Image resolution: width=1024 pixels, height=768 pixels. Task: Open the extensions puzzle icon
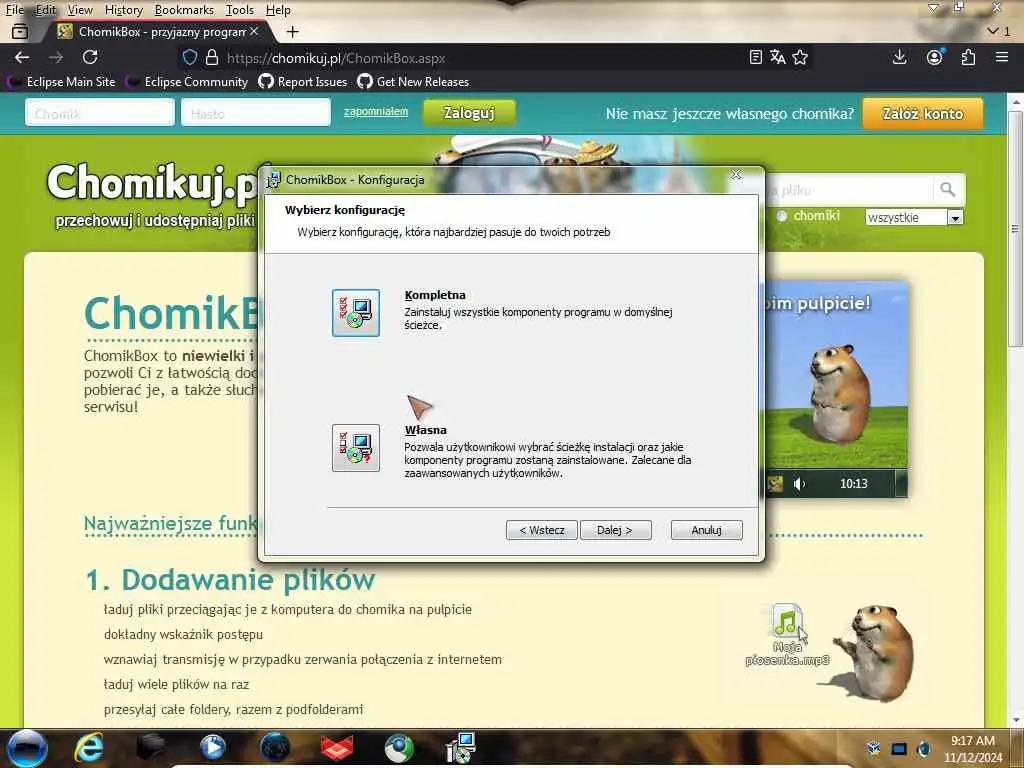point(968,57)
